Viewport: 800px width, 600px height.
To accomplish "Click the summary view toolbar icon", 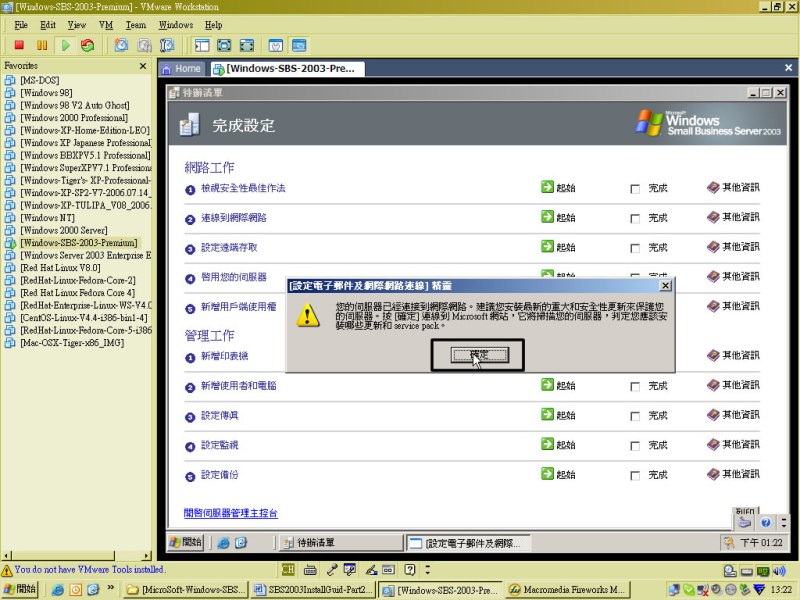I will click(x=276, y=45).
